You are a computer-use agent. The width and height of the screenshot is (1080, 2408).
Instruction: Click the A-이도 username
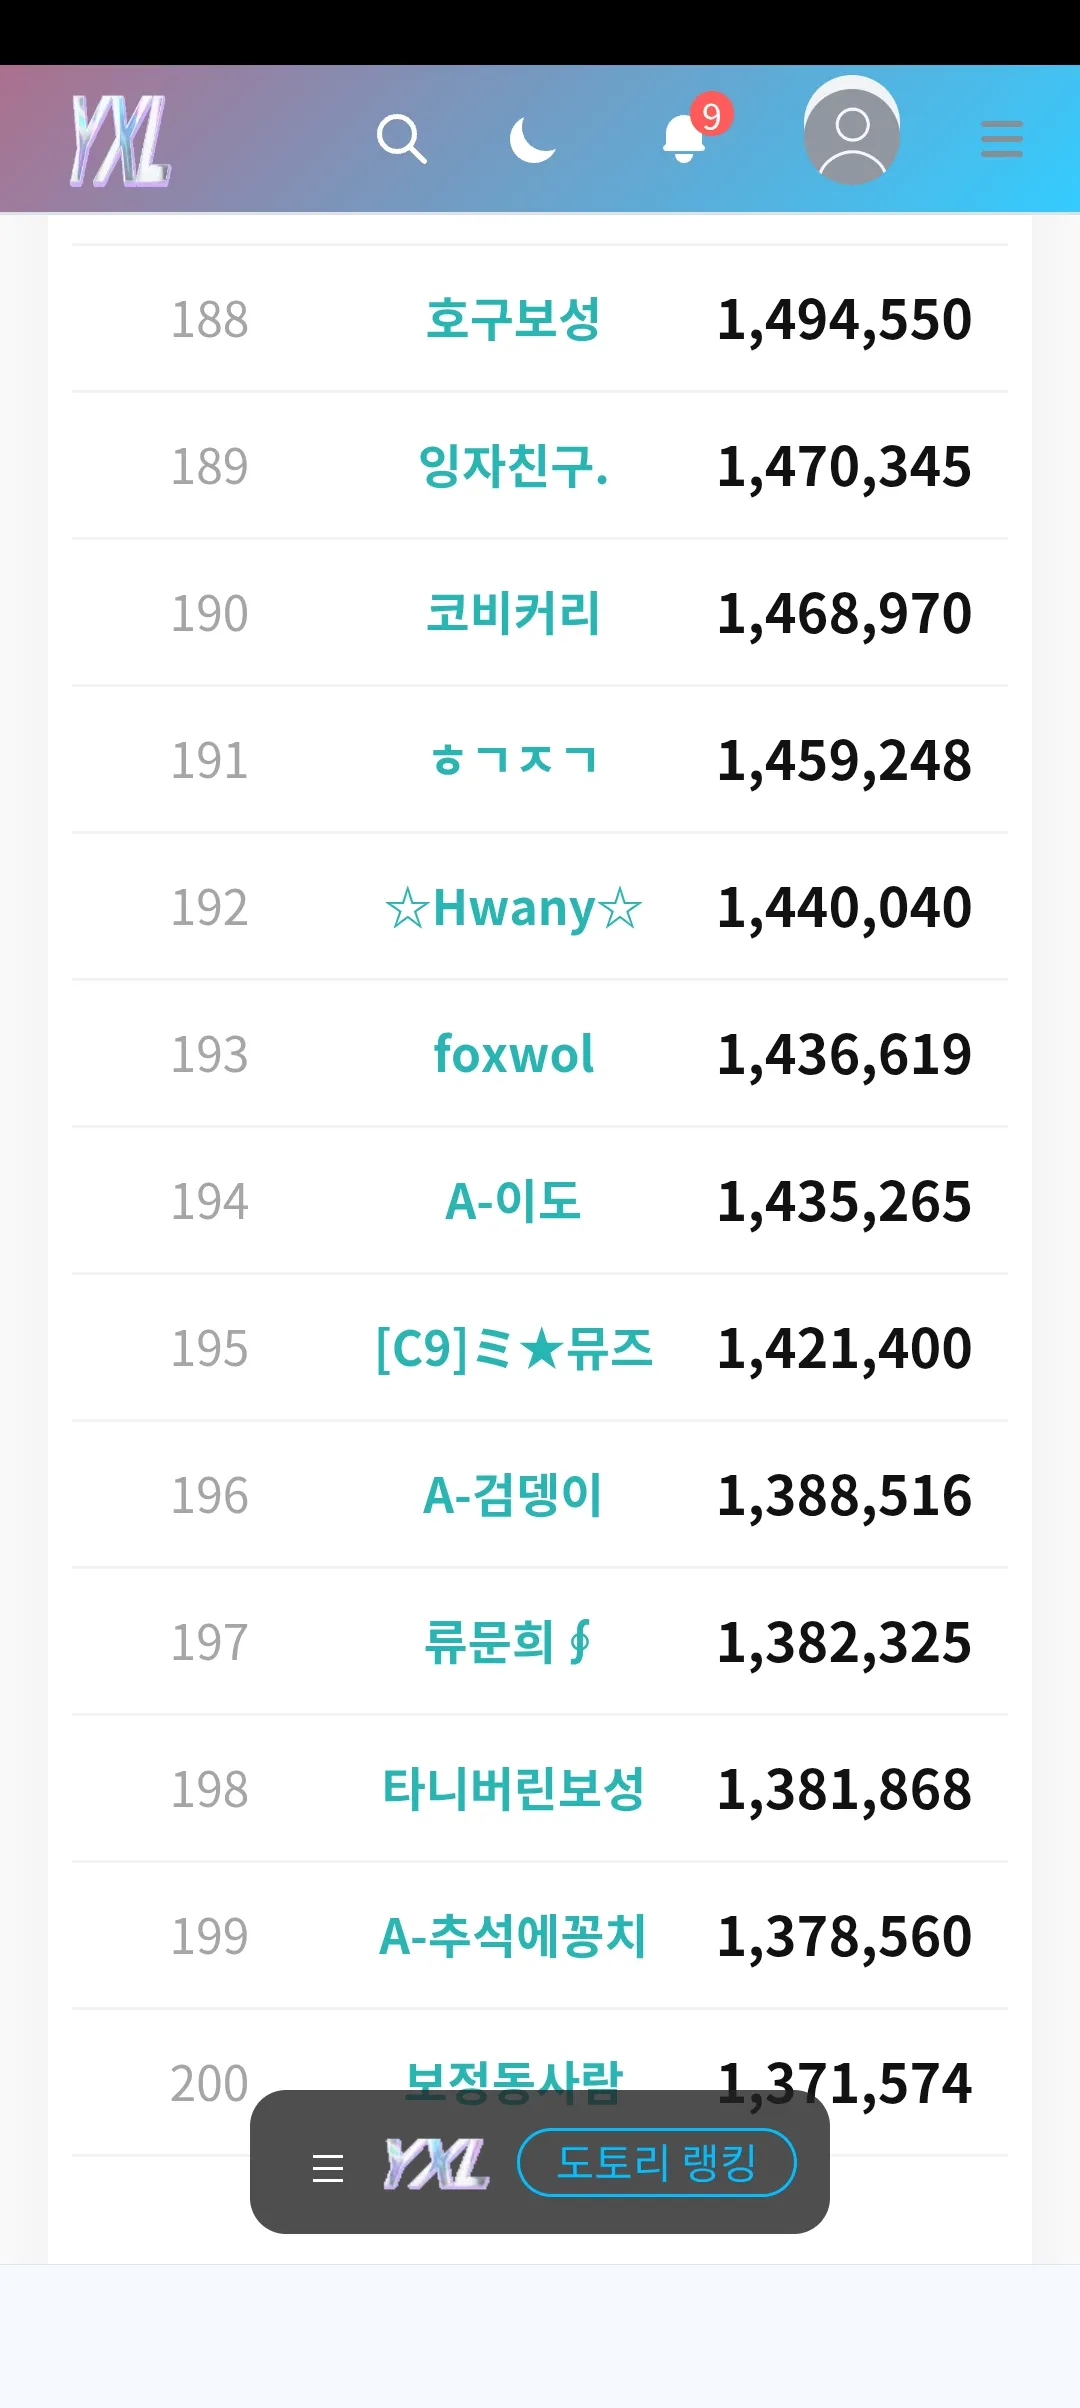pos(513,1202)
